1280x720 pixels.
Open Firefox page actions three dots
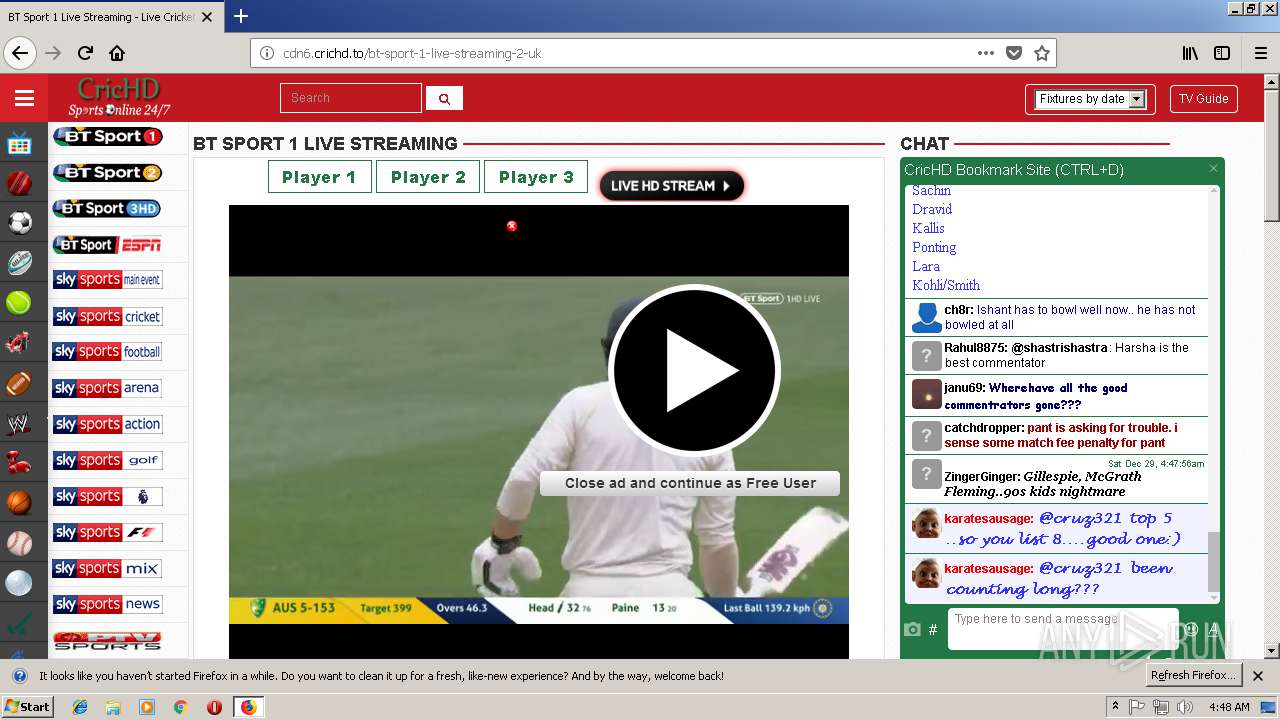point(986,53)
